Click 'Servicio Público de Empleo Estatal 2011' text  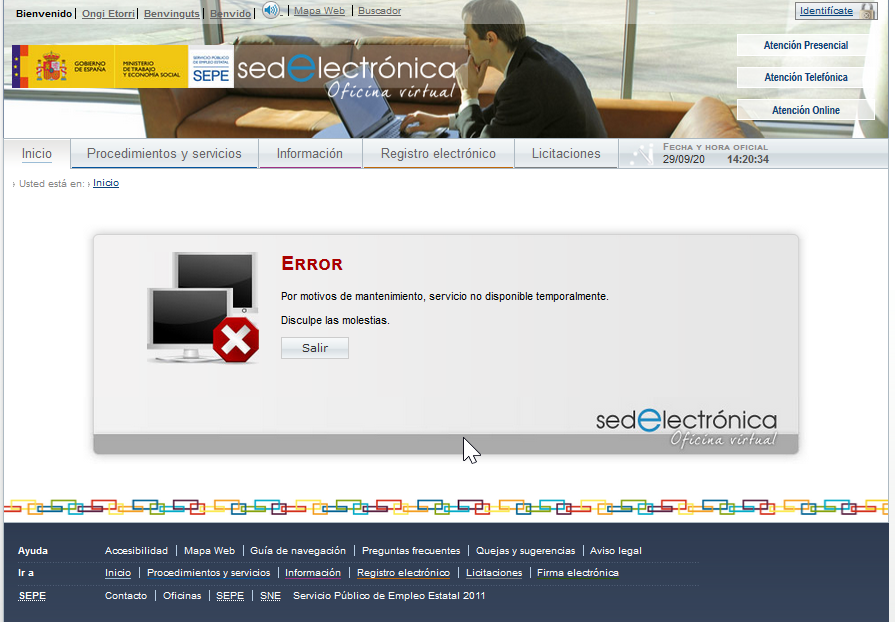[x=389, y=596]
